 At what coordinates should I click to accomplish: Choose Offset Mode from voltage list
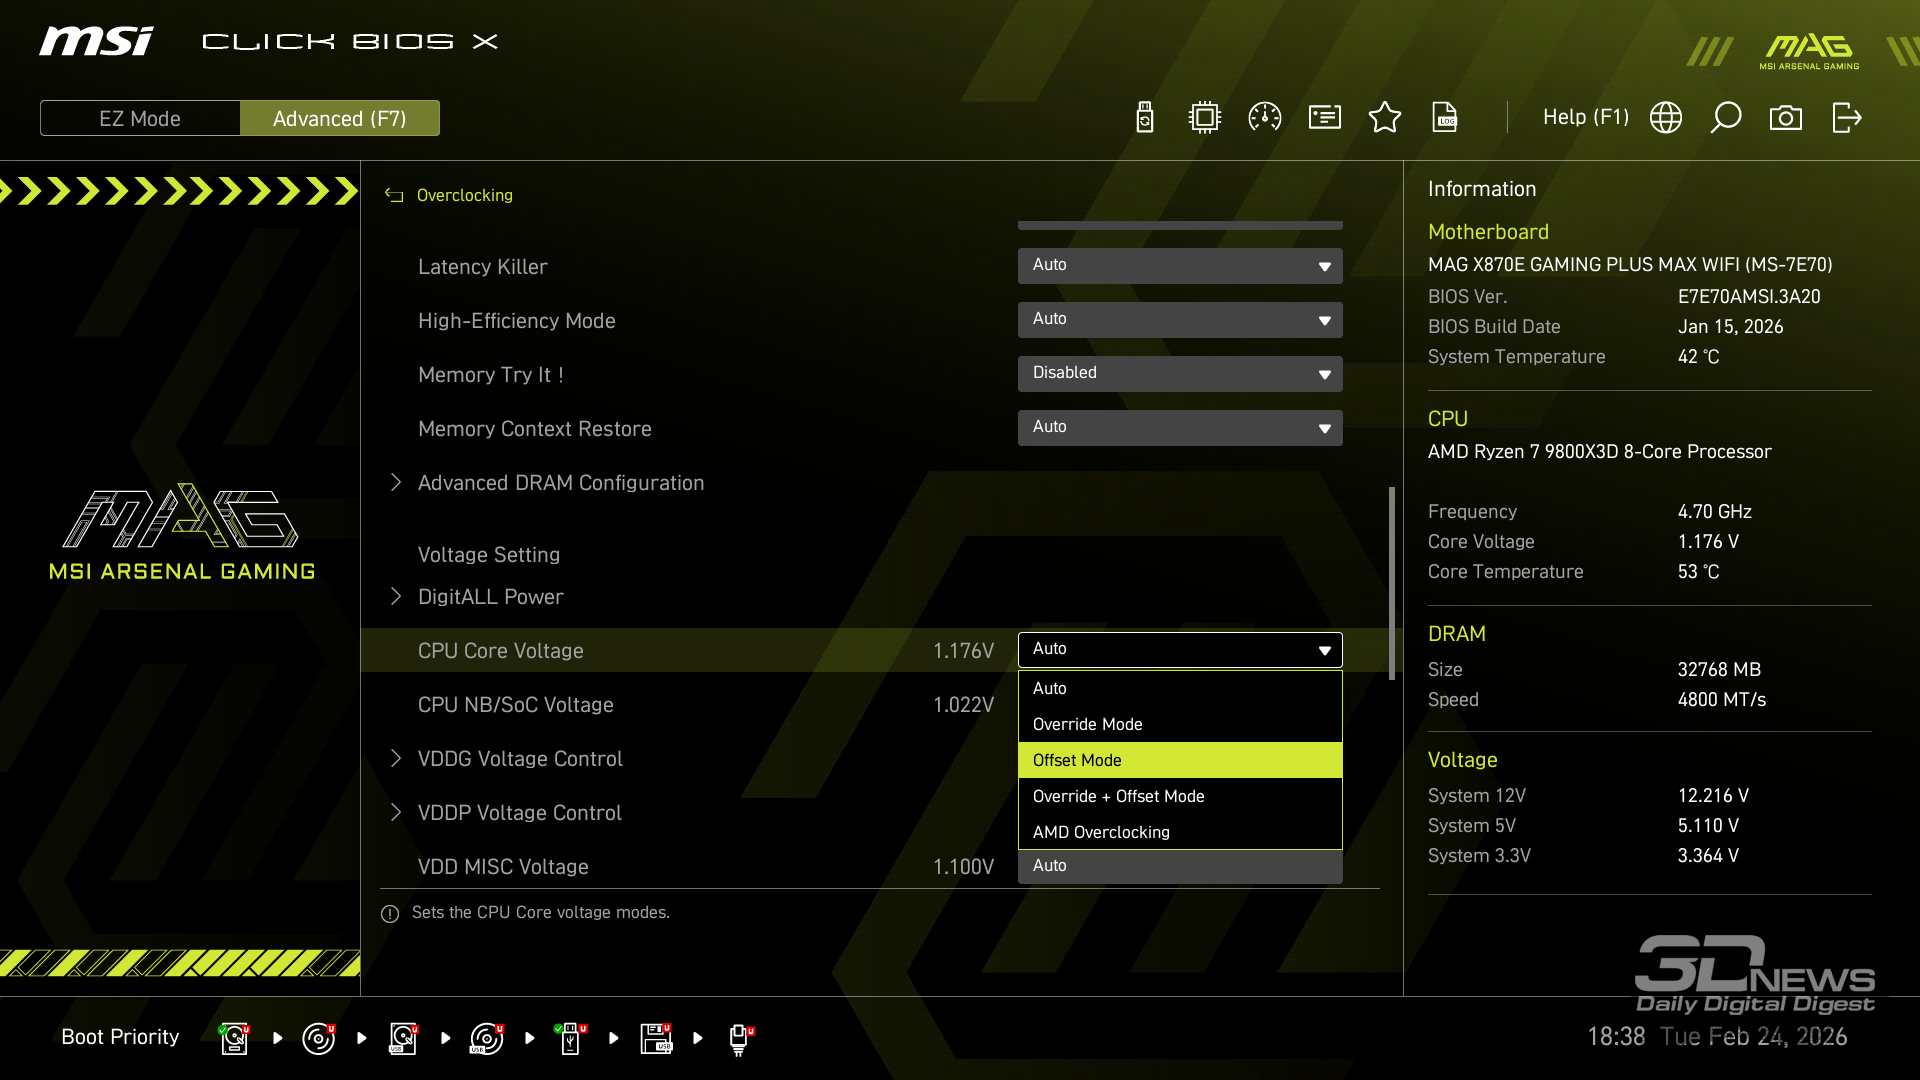(x=1180, y=760)
